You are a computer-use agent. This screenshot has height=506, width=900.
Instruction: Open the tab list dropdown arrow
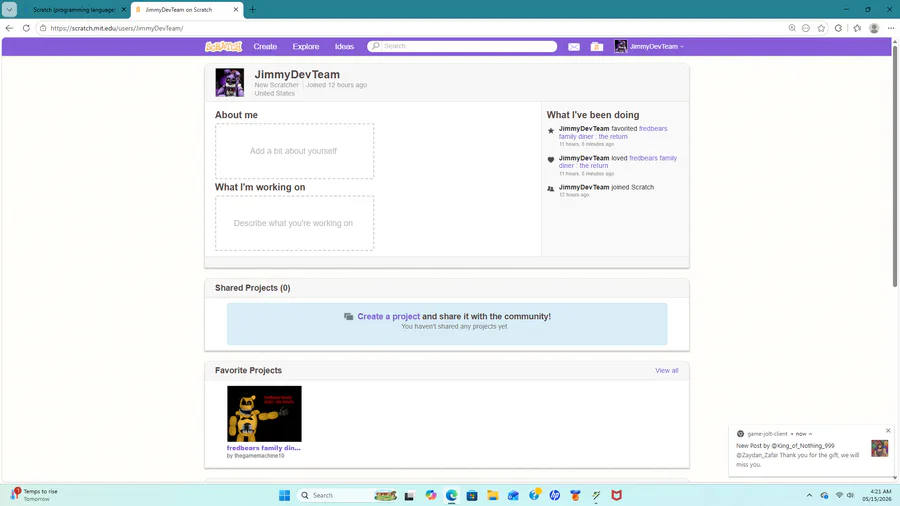[9, 9]
